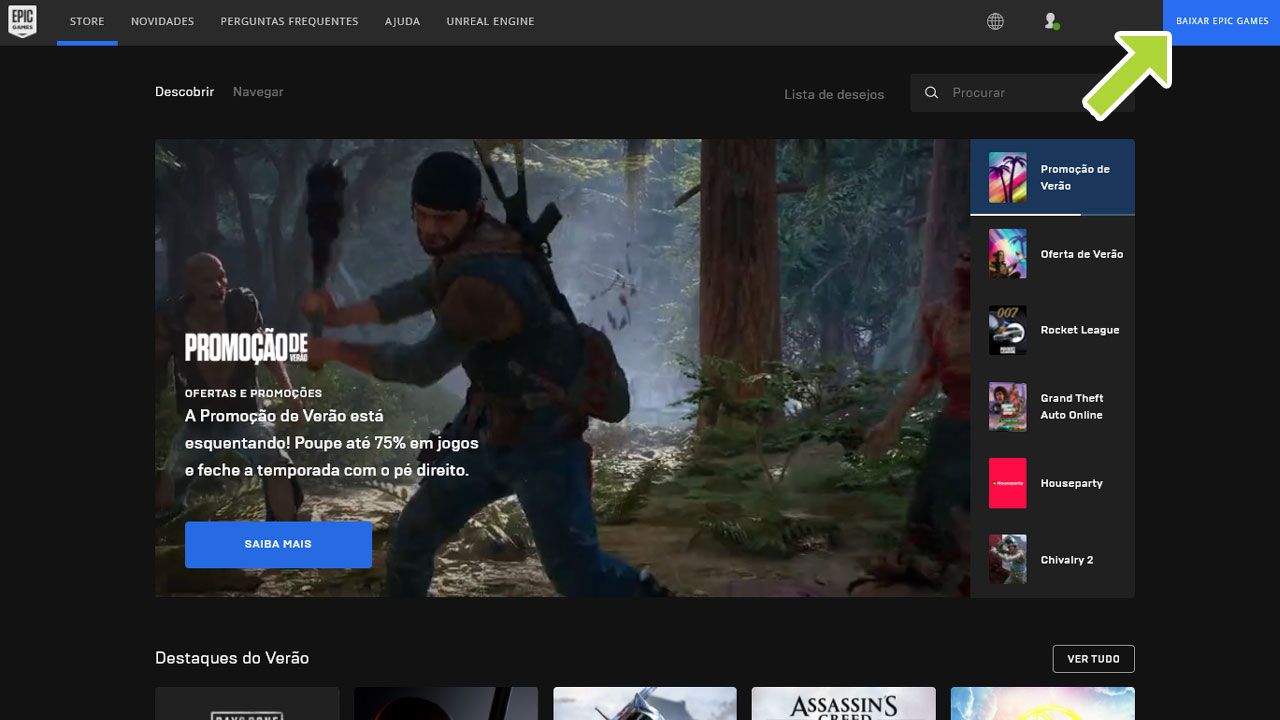The image size is (1280, 720).
Task: Select Houseparty carousel item
Action: click(x=1052, y=483)
